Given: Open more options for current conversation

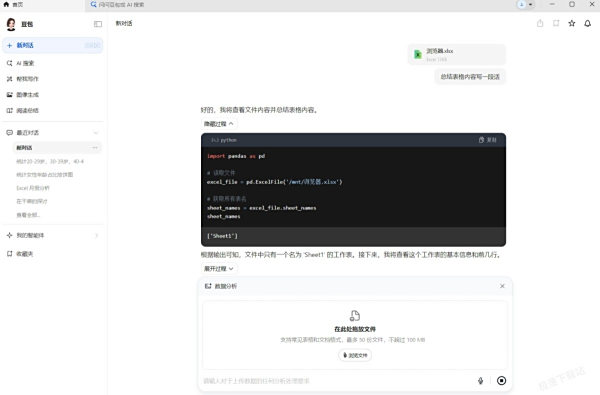Looking at the screenshot, I should click(x=95, y=148).
